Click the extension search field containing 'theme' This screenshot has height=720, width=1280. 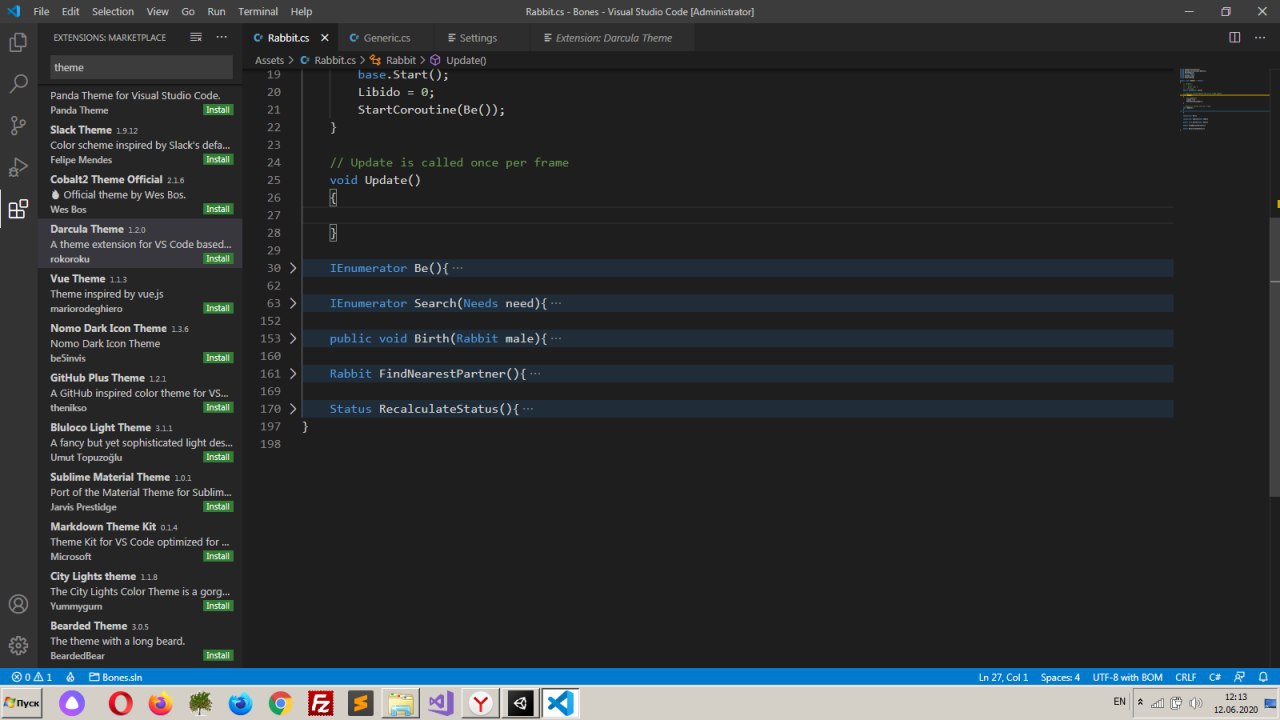[141, 67]
